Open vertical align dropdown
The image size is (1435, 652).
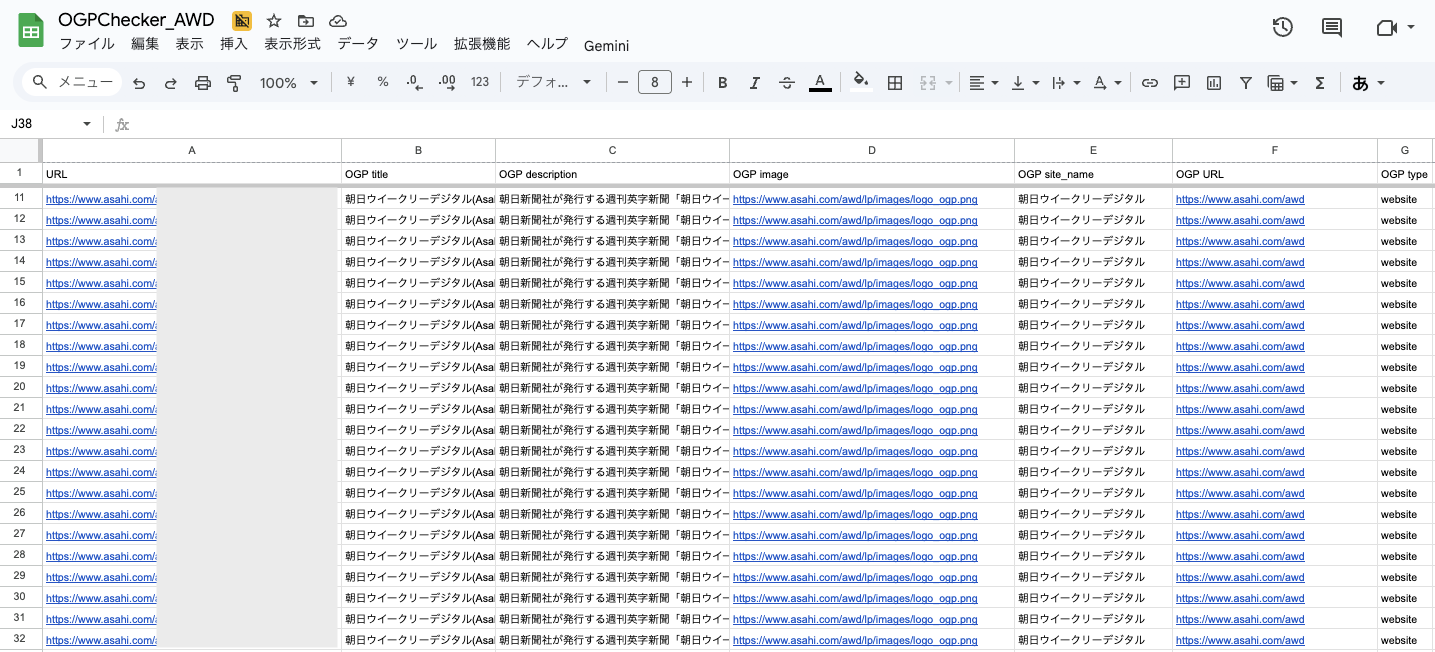(x=1025, y=83)
